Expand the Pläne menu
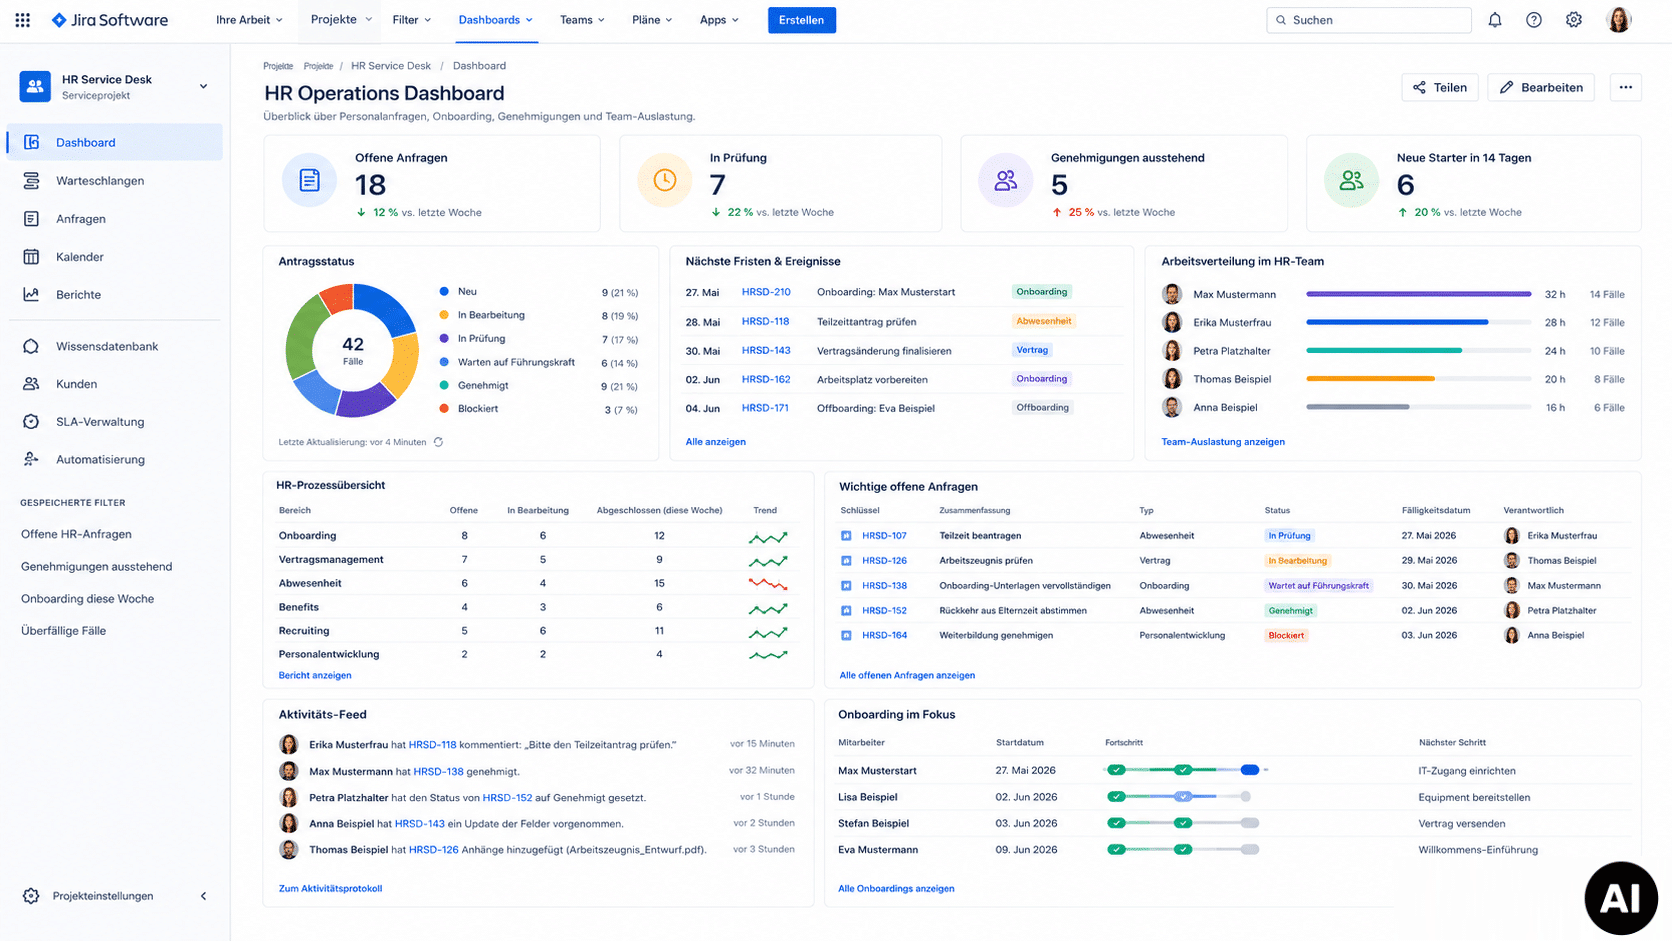 652,20
